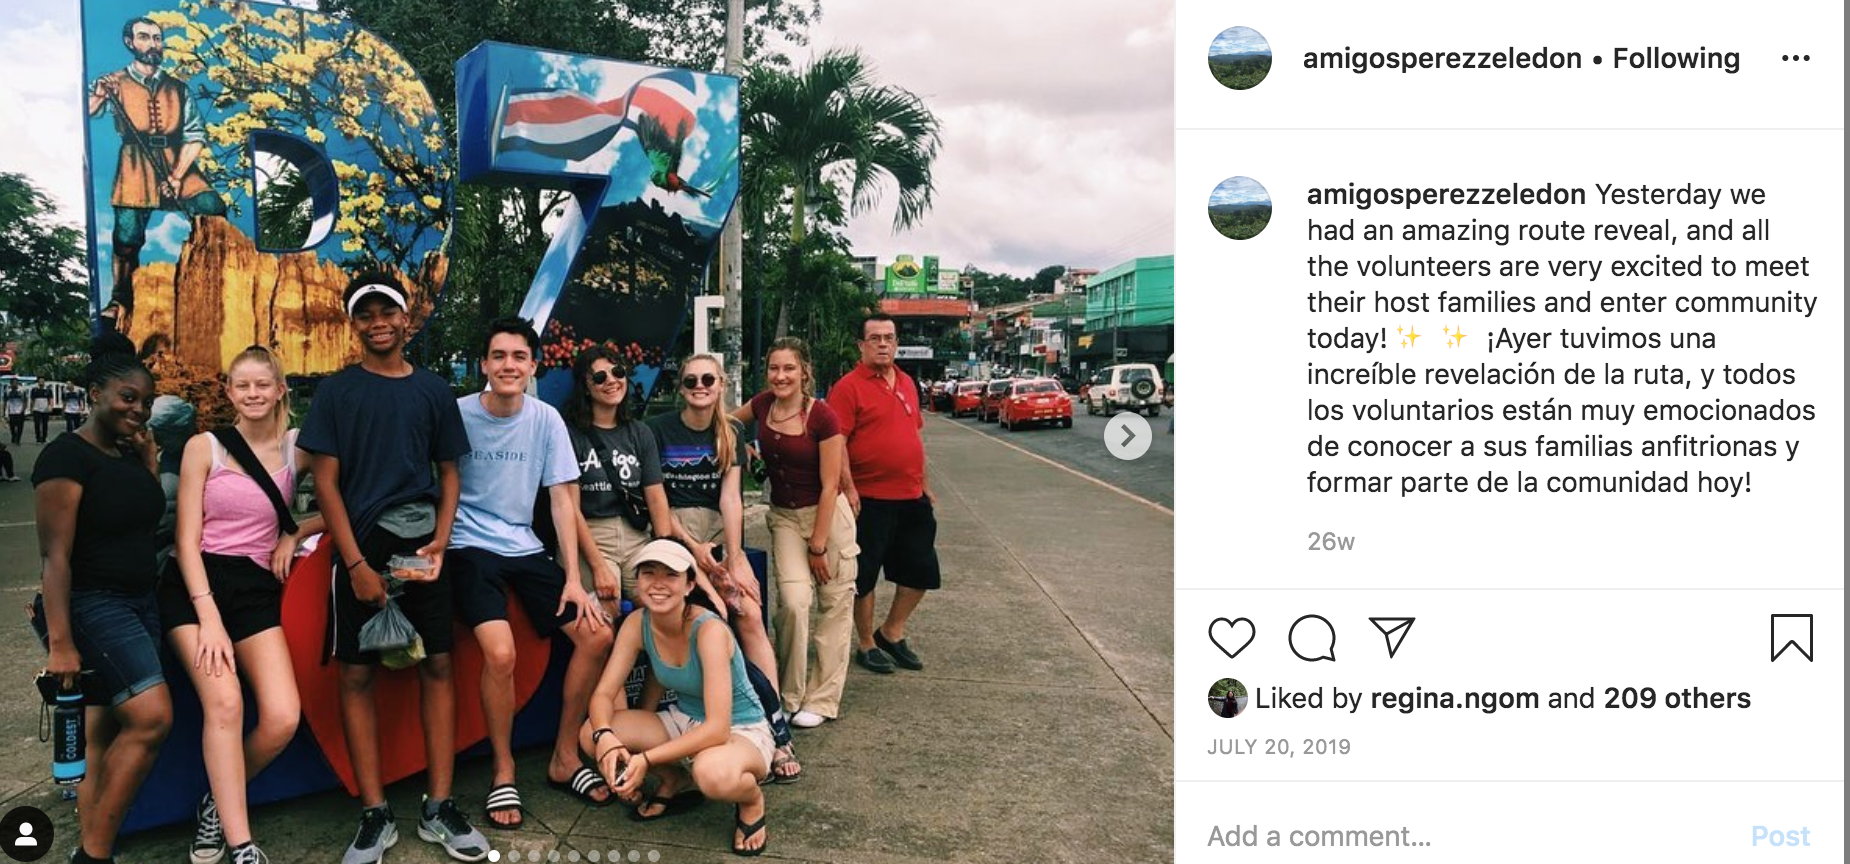Open amigosperezzeledon username in header
The image size is (1850, 864).
pyautogui.click(x=1442, y=58)
